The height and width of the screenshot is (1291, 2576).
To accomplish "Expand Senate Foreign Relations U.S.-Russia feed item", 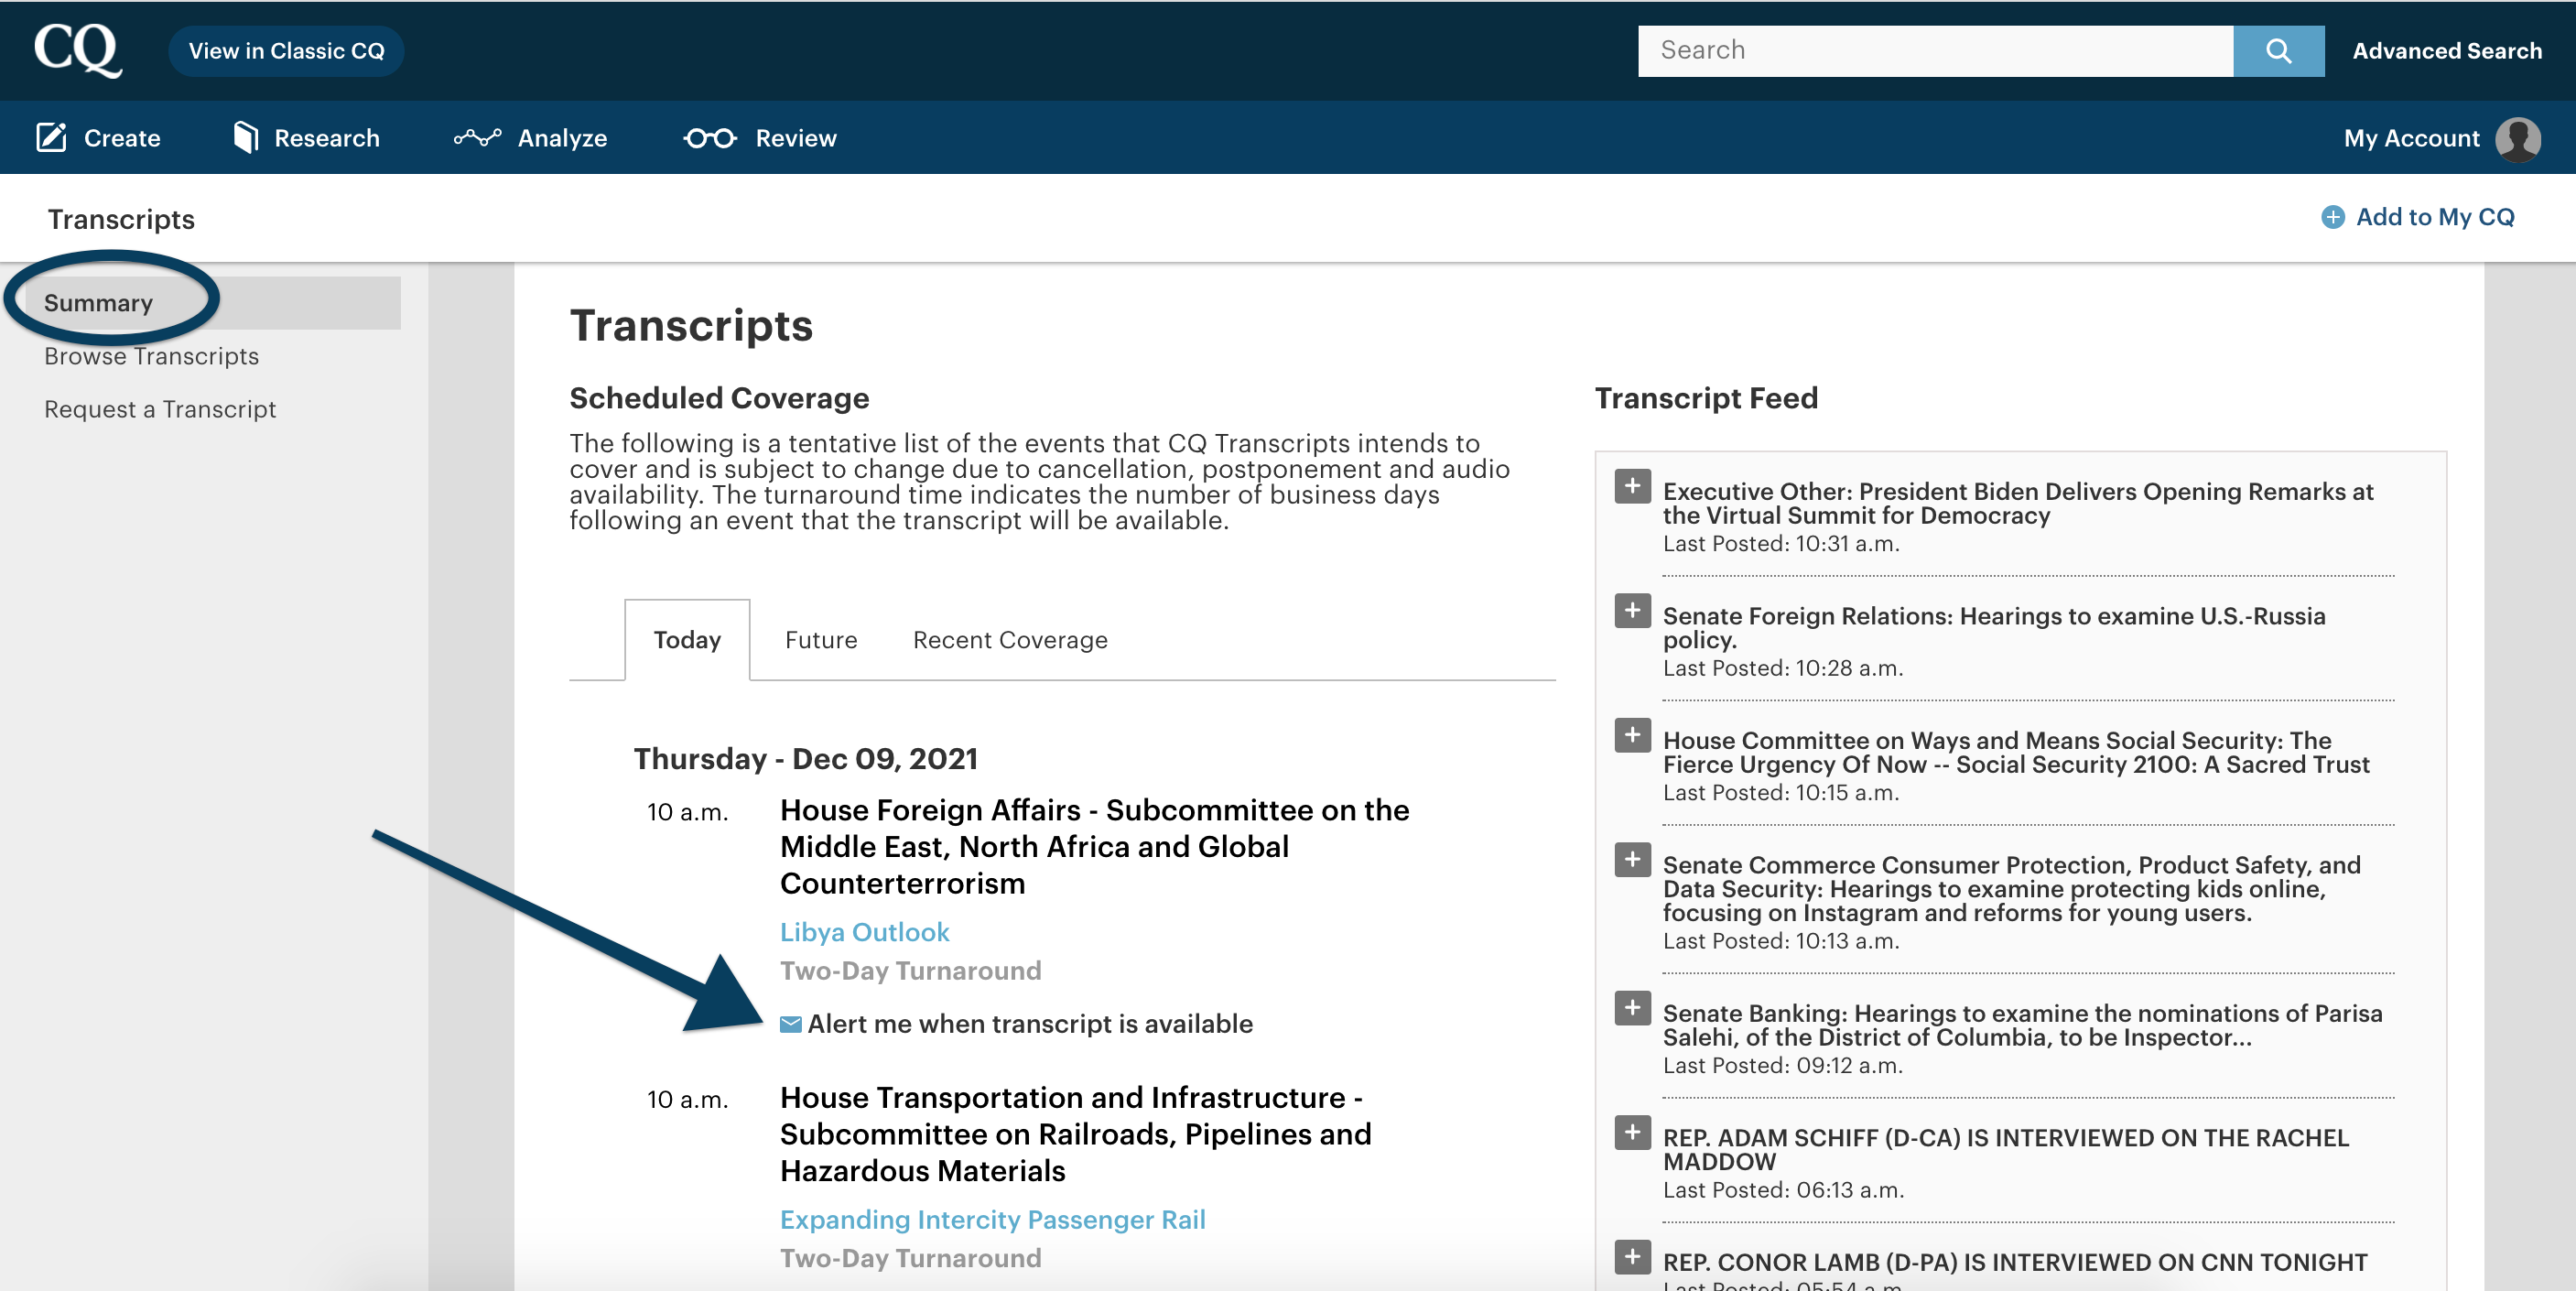I will [1632, 610].
